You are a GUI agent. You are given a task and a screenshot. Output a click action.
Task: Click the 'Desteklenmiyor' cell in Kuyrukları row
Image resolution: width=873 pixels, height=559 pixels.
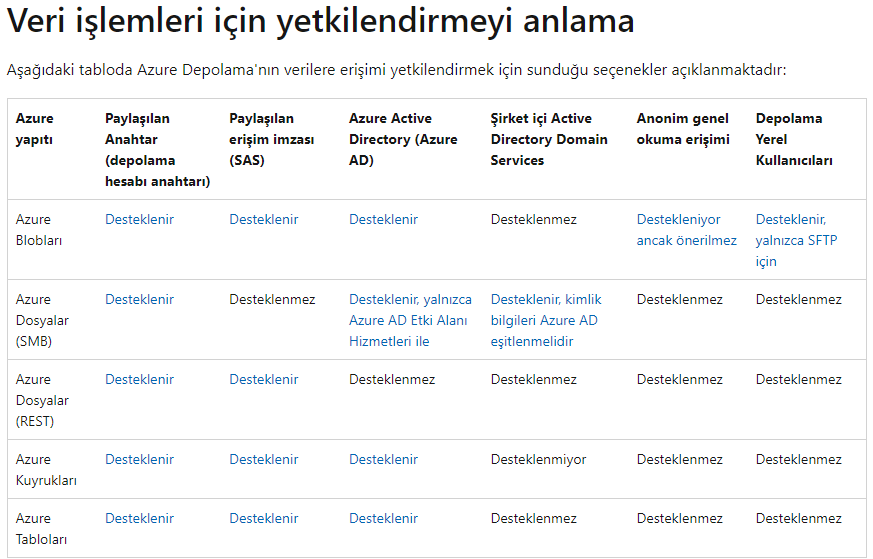tap(538, 459)
